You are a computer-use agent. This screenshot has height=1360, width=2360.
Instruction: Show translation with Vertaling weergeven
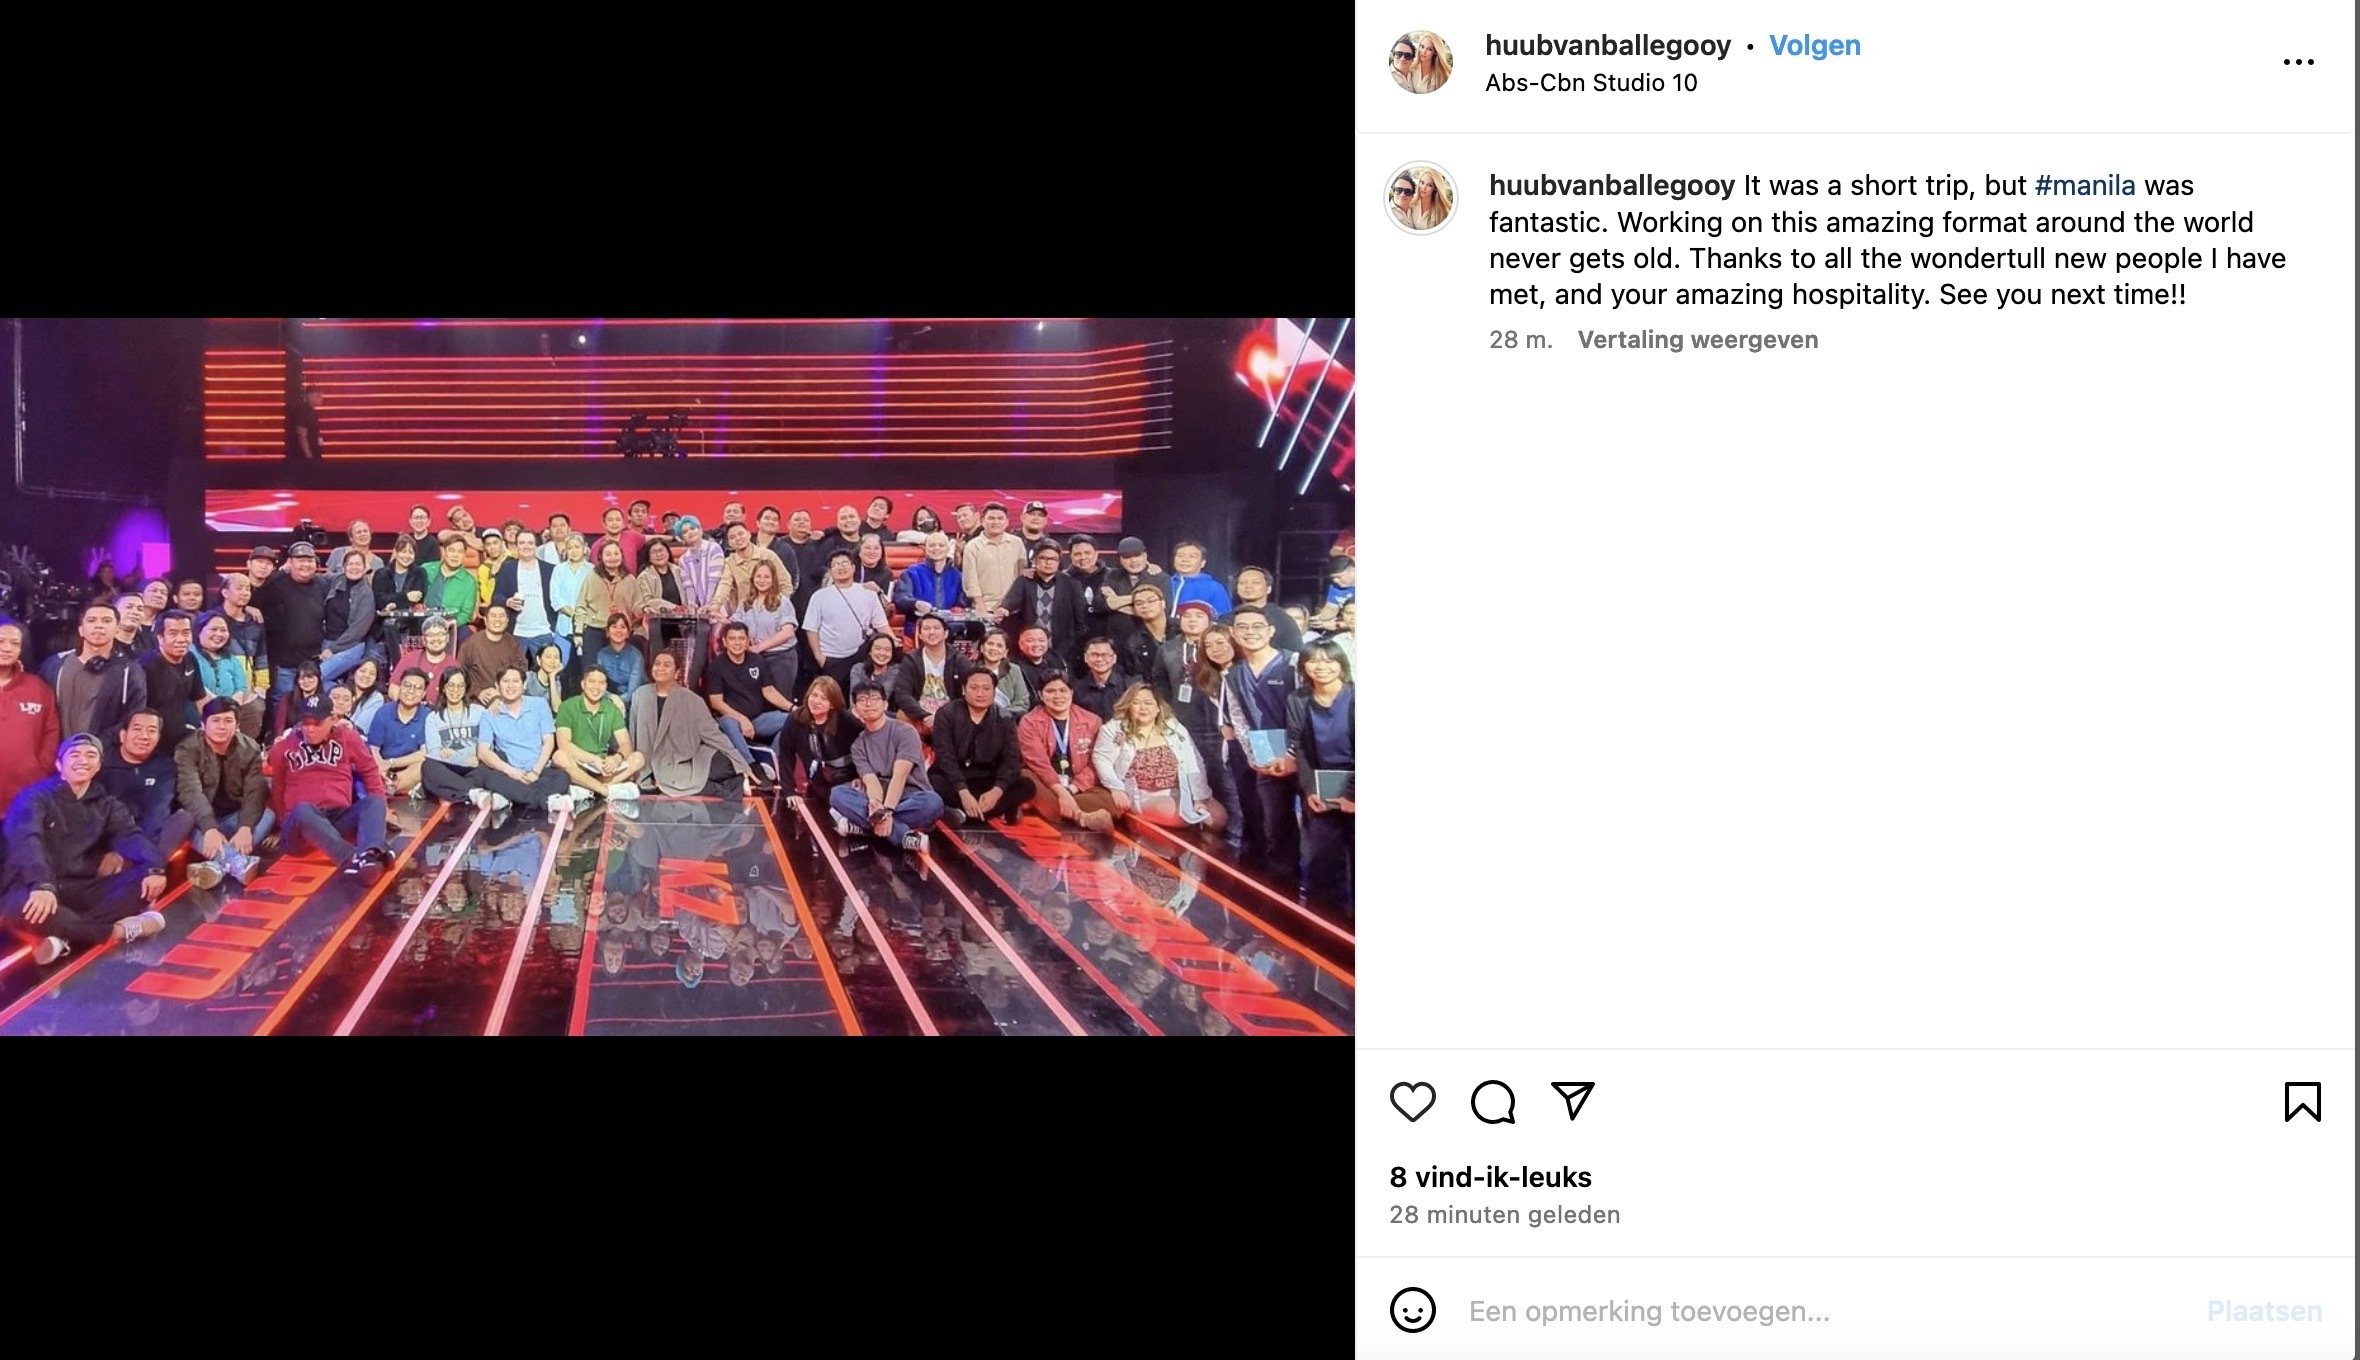1698,340
